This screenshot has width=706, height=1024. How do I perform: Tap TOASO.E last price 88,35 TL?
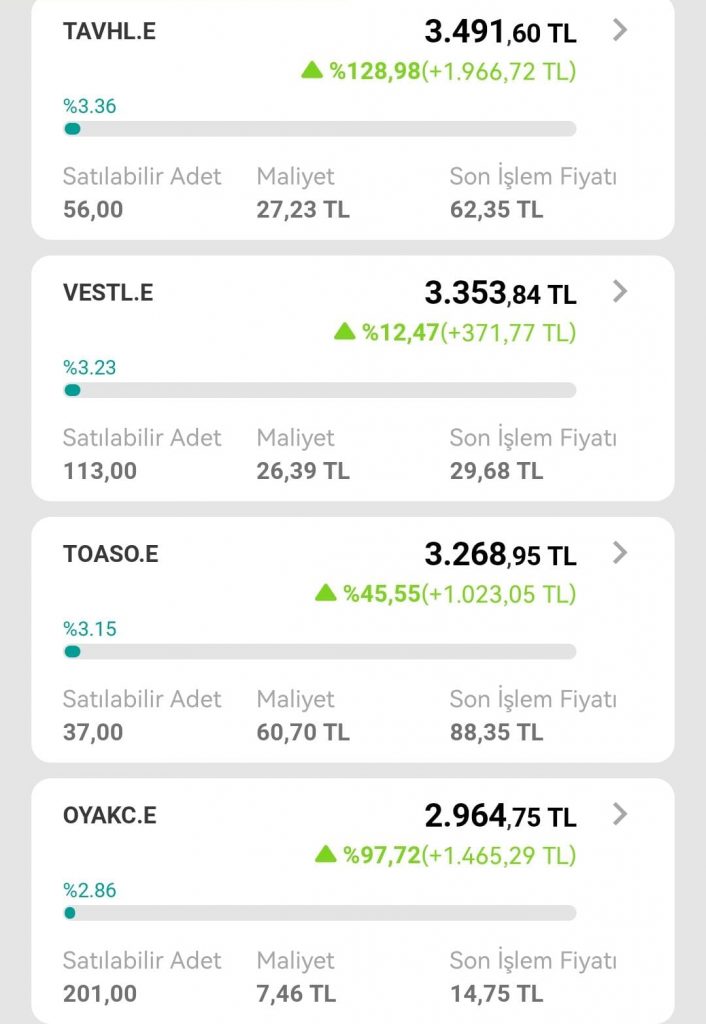496,732
